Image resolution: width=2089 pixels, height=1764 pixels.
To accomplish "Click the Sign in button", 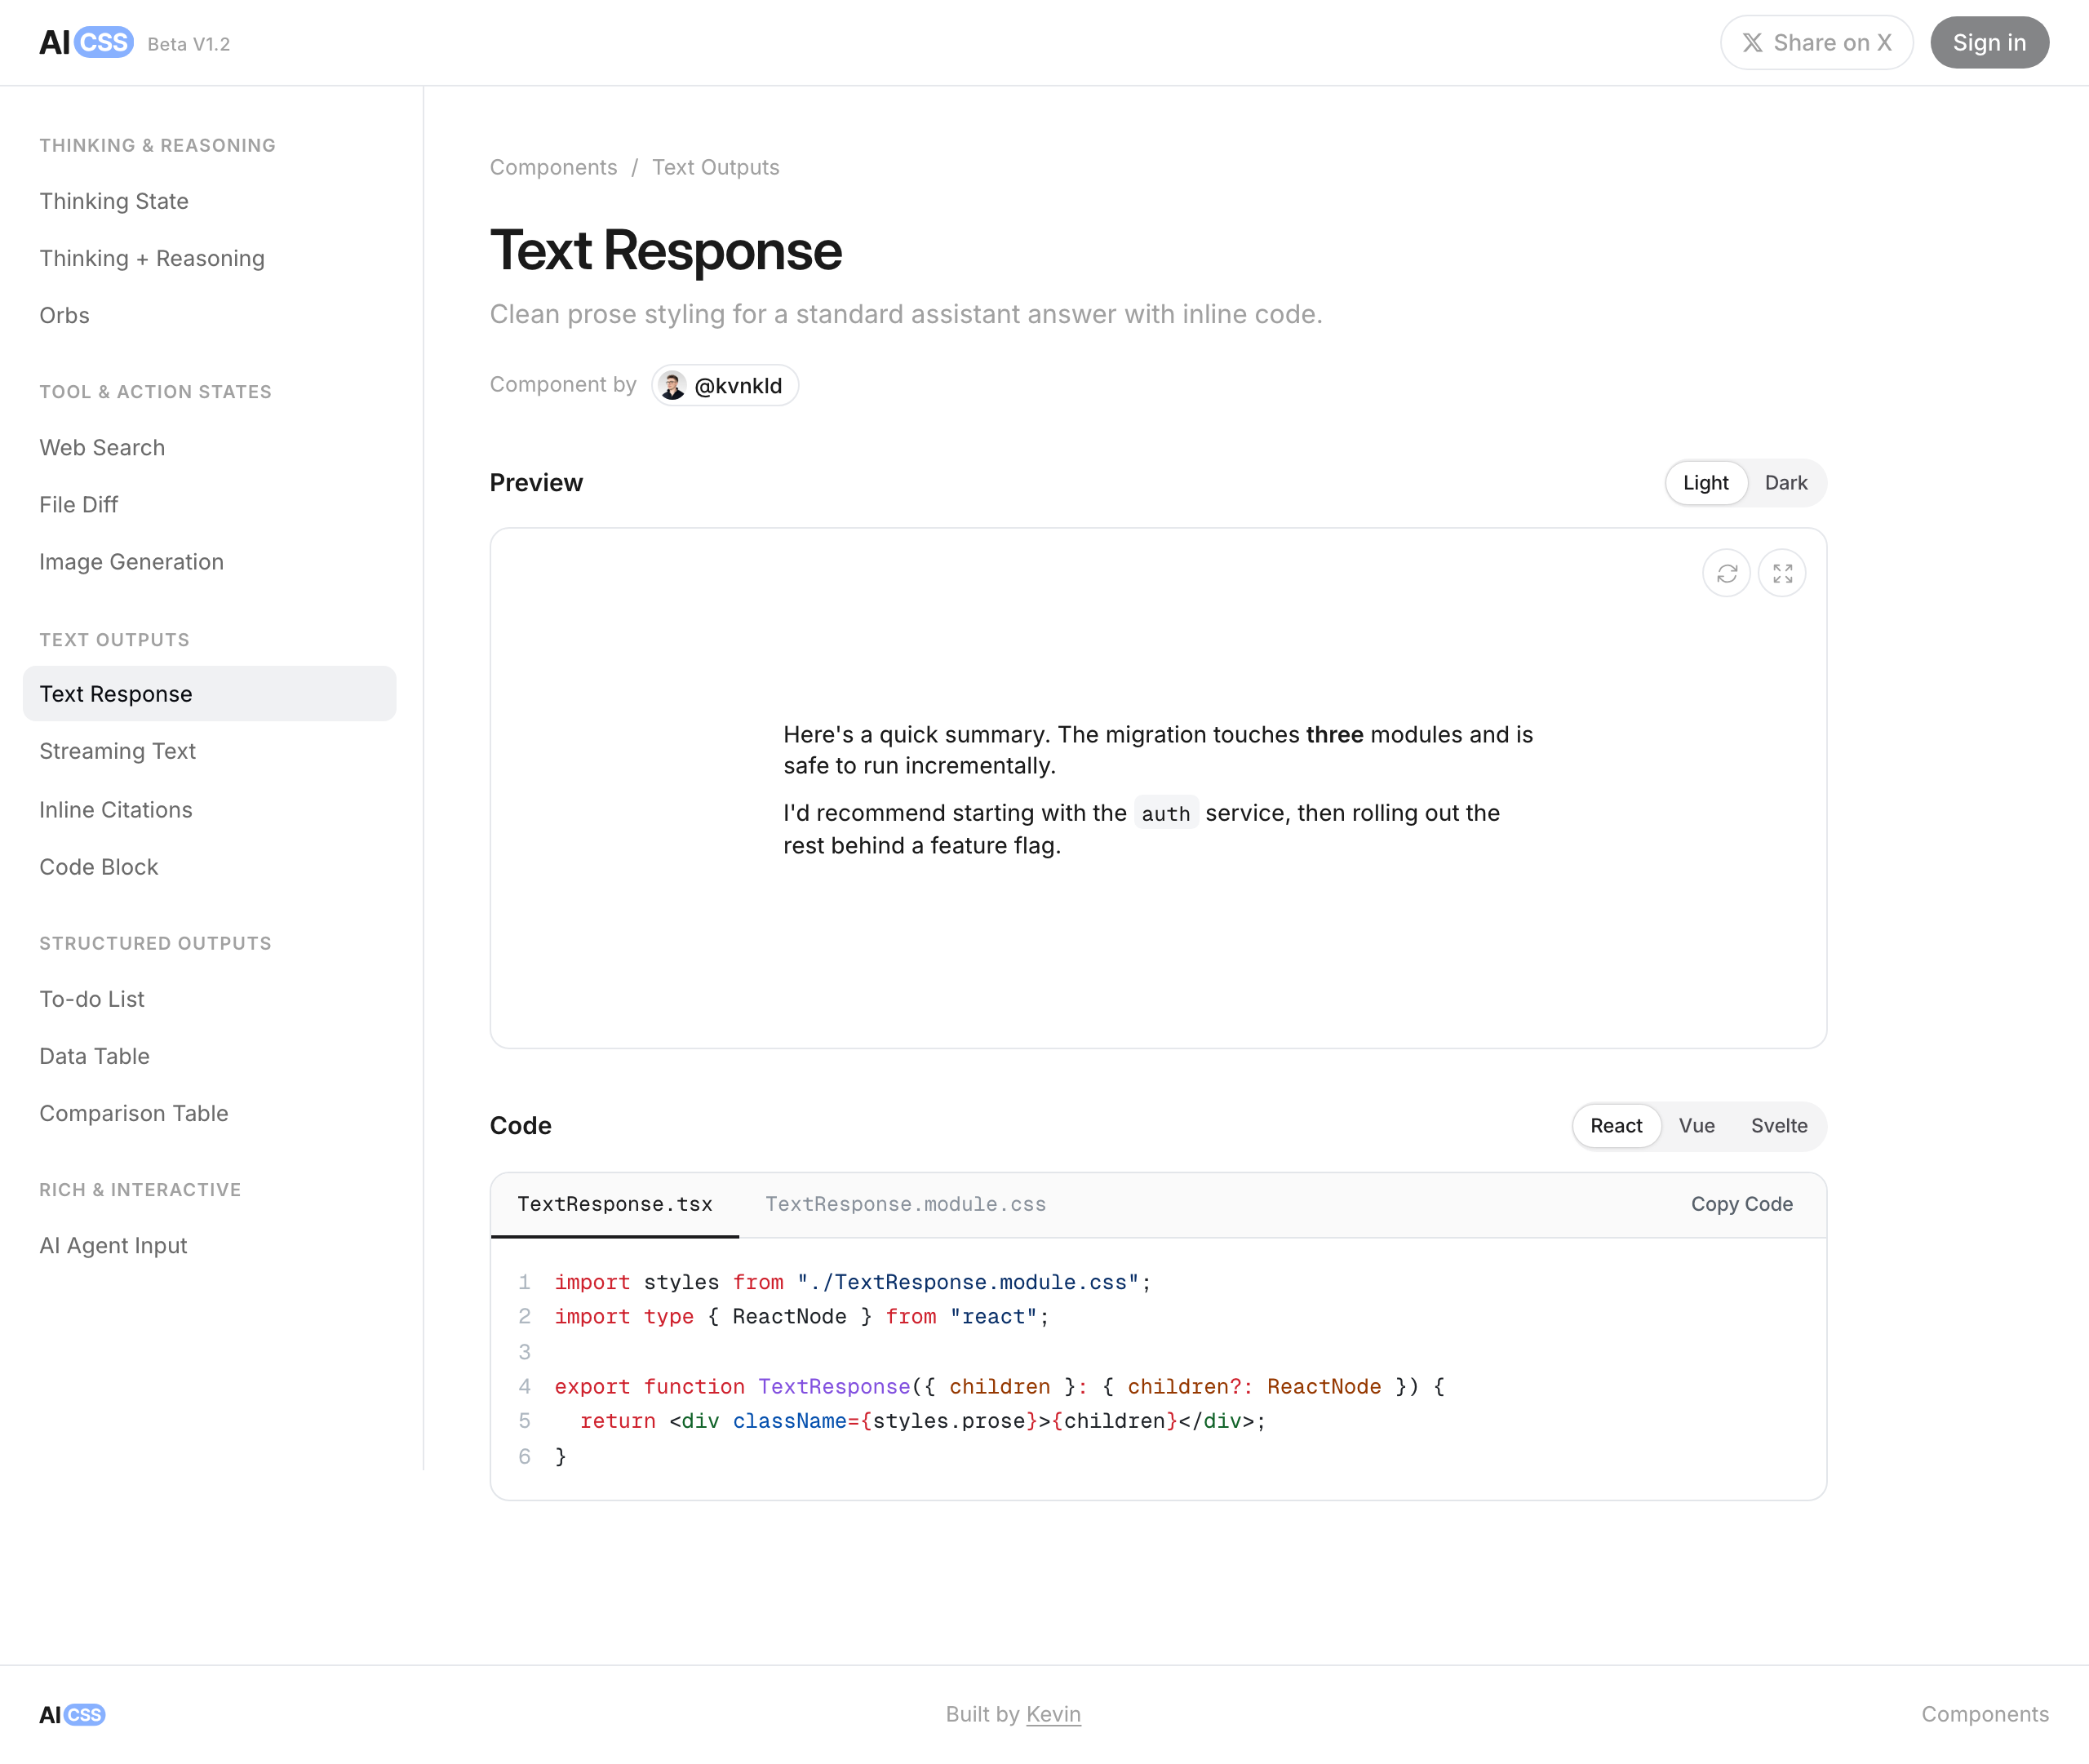I will 1989,43.
